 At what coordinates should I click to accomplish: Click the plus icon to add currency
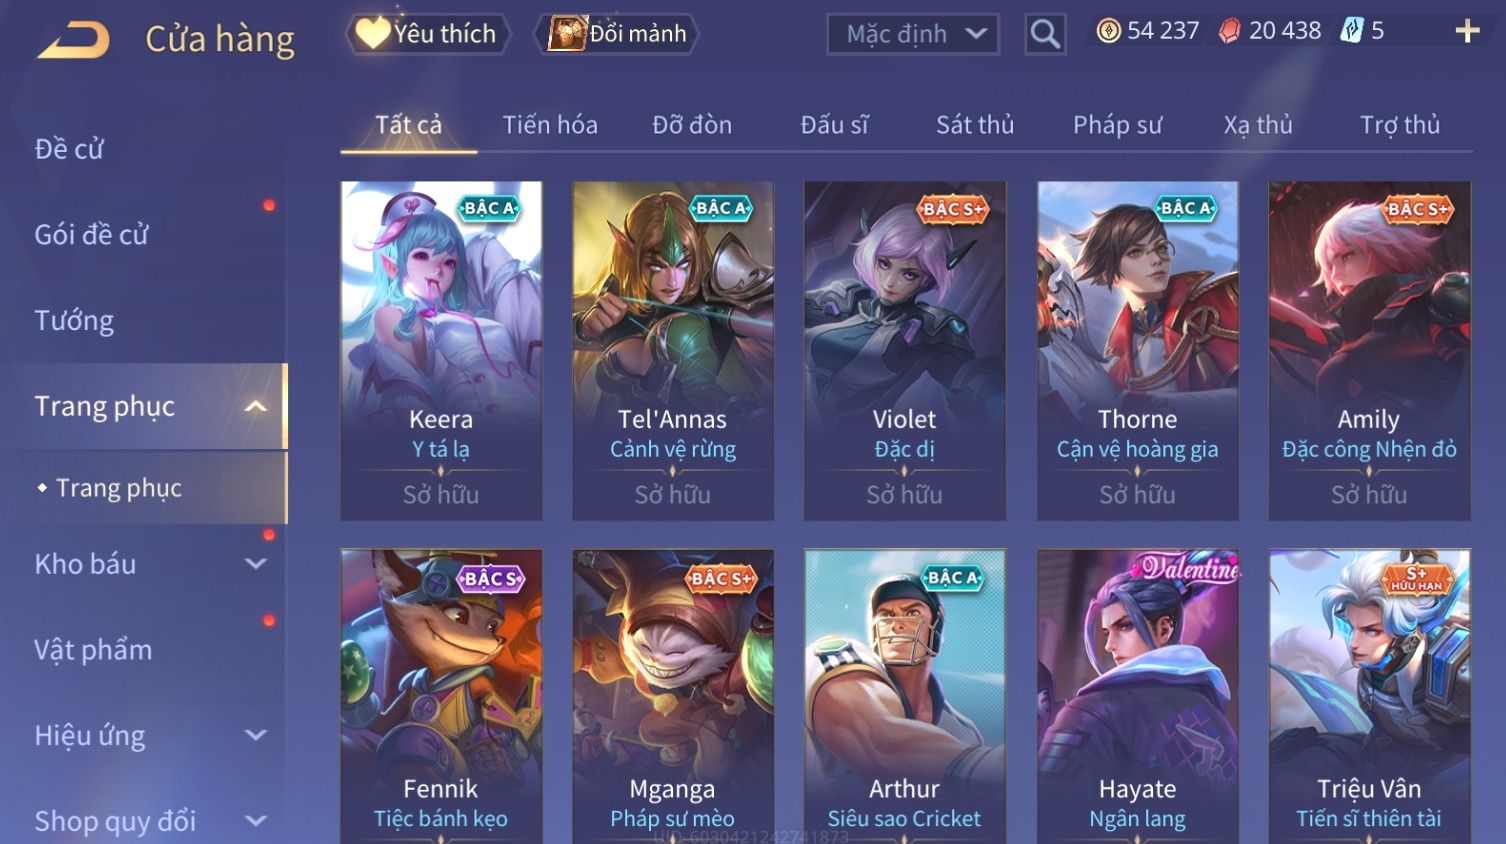(x=1467, y=31)
